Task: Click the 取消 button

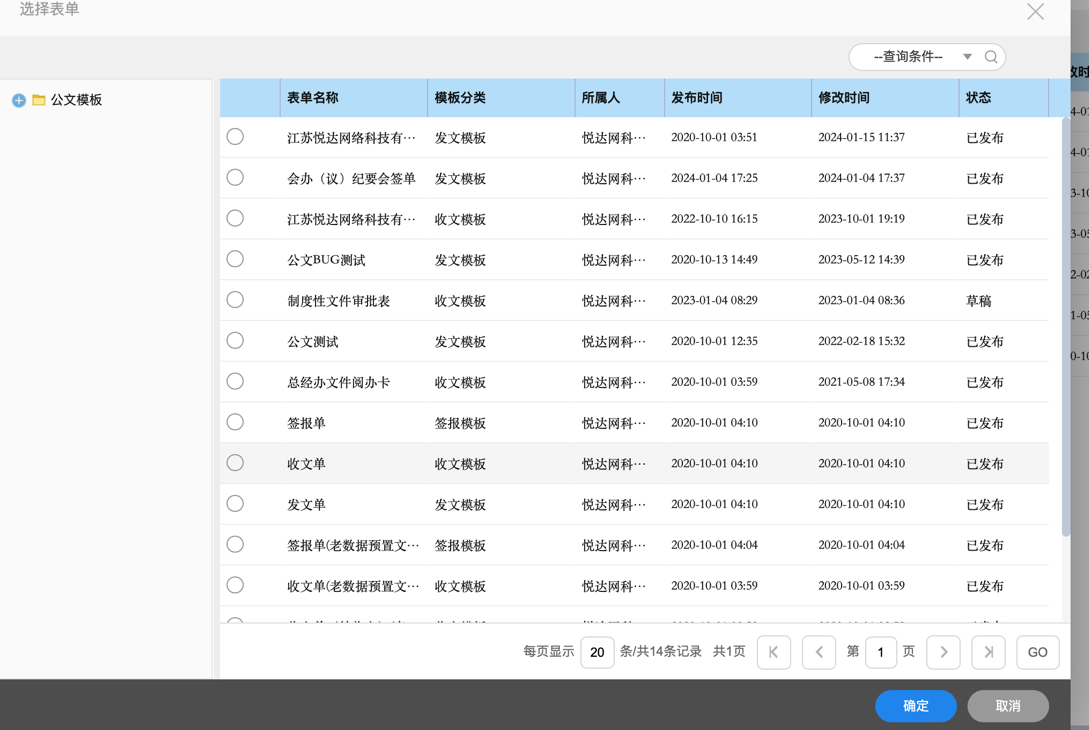Action: pos(1008,706)
